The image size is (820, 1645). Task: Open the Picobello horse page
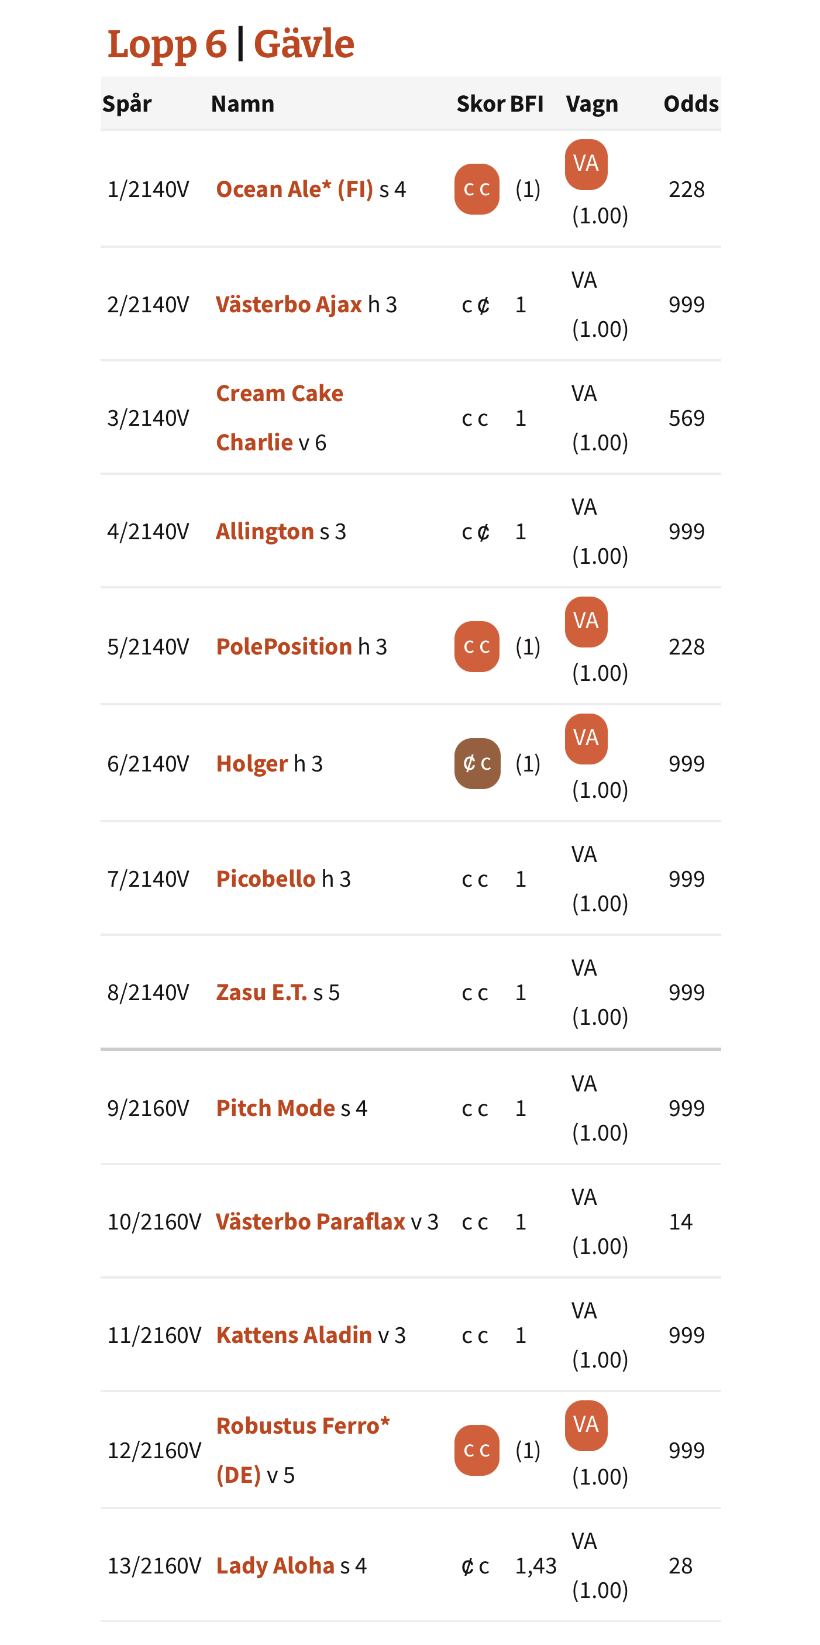[x=266, y=879]
